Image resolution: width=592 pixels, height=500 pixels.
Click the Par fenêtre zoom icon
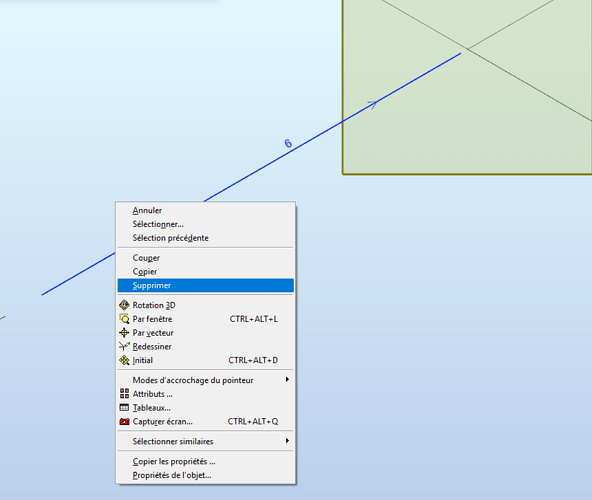tap(124, 319)
